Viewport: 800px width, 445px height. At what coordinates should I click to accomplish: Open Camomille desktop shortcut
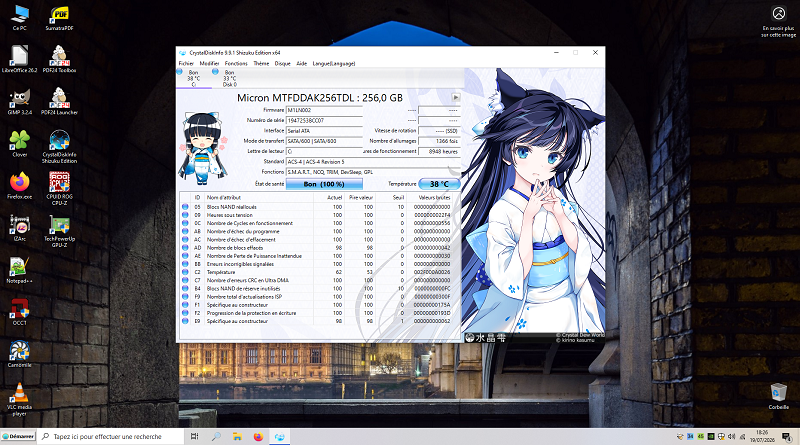(x=19, y=354)
